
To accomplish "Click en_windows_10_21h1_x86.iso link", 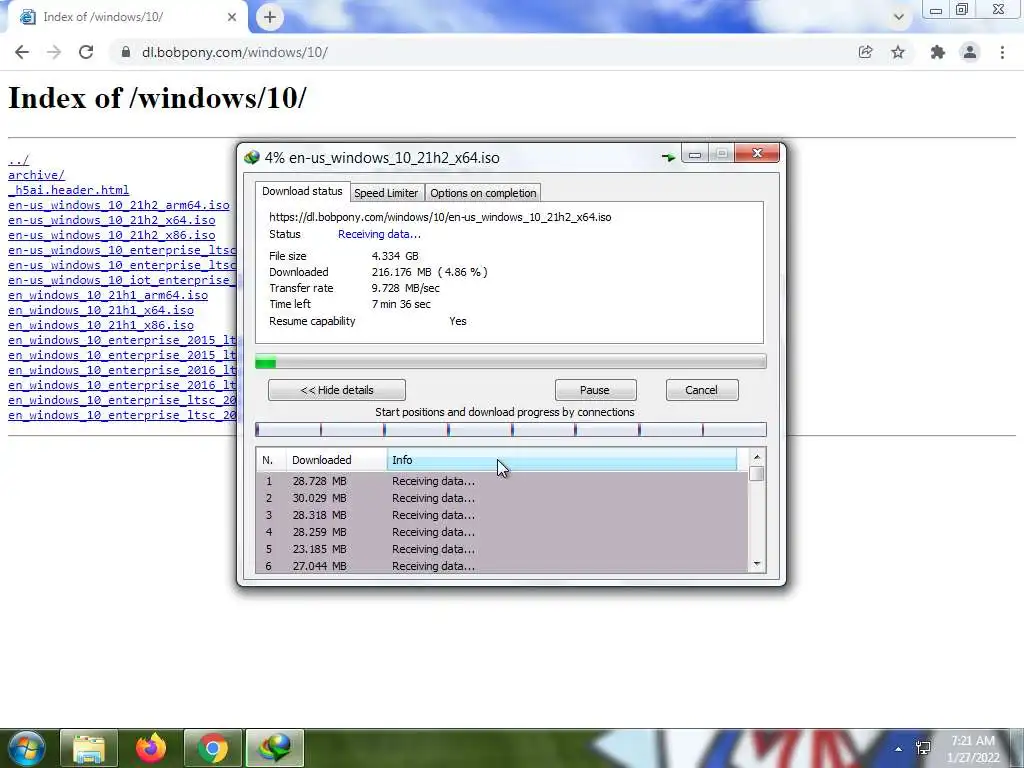I will [x=101, y=325].
